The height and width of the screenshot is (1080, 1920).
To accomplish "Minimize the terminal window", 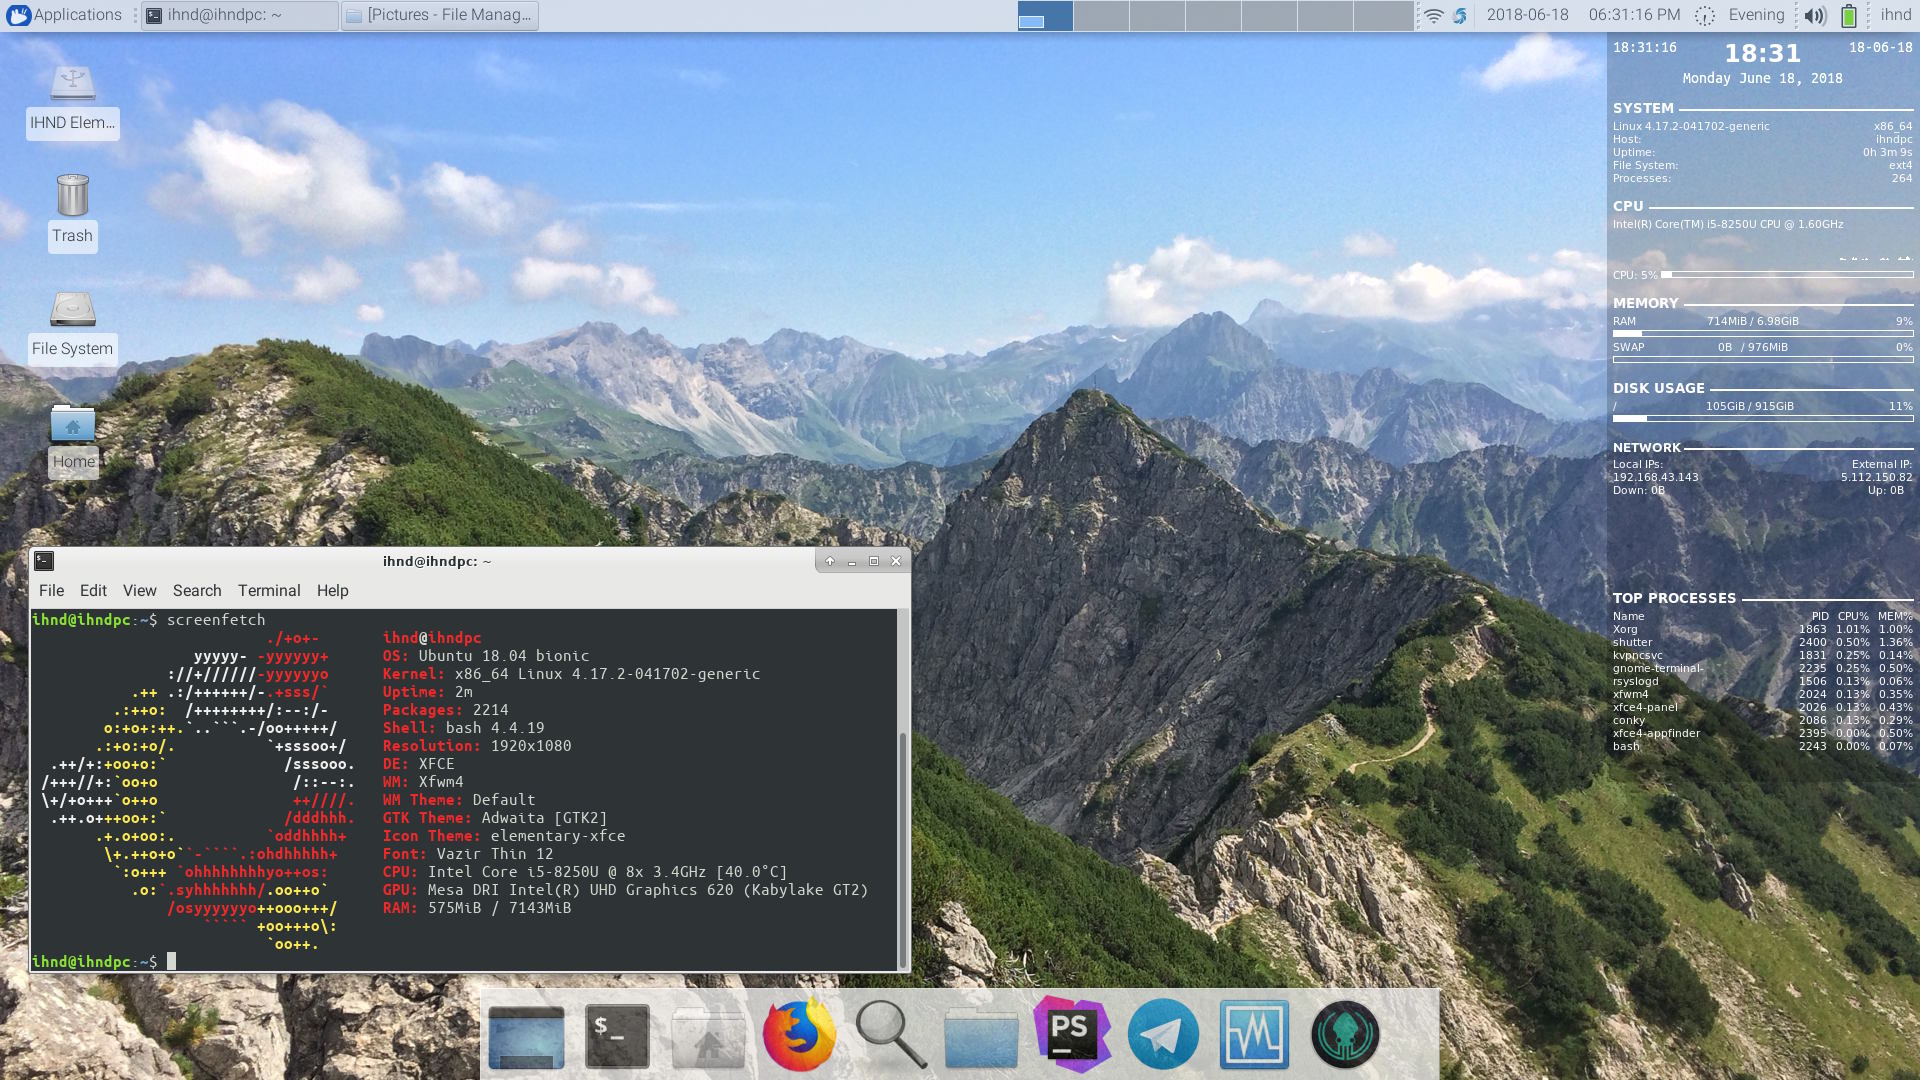I will click(852, 561).
